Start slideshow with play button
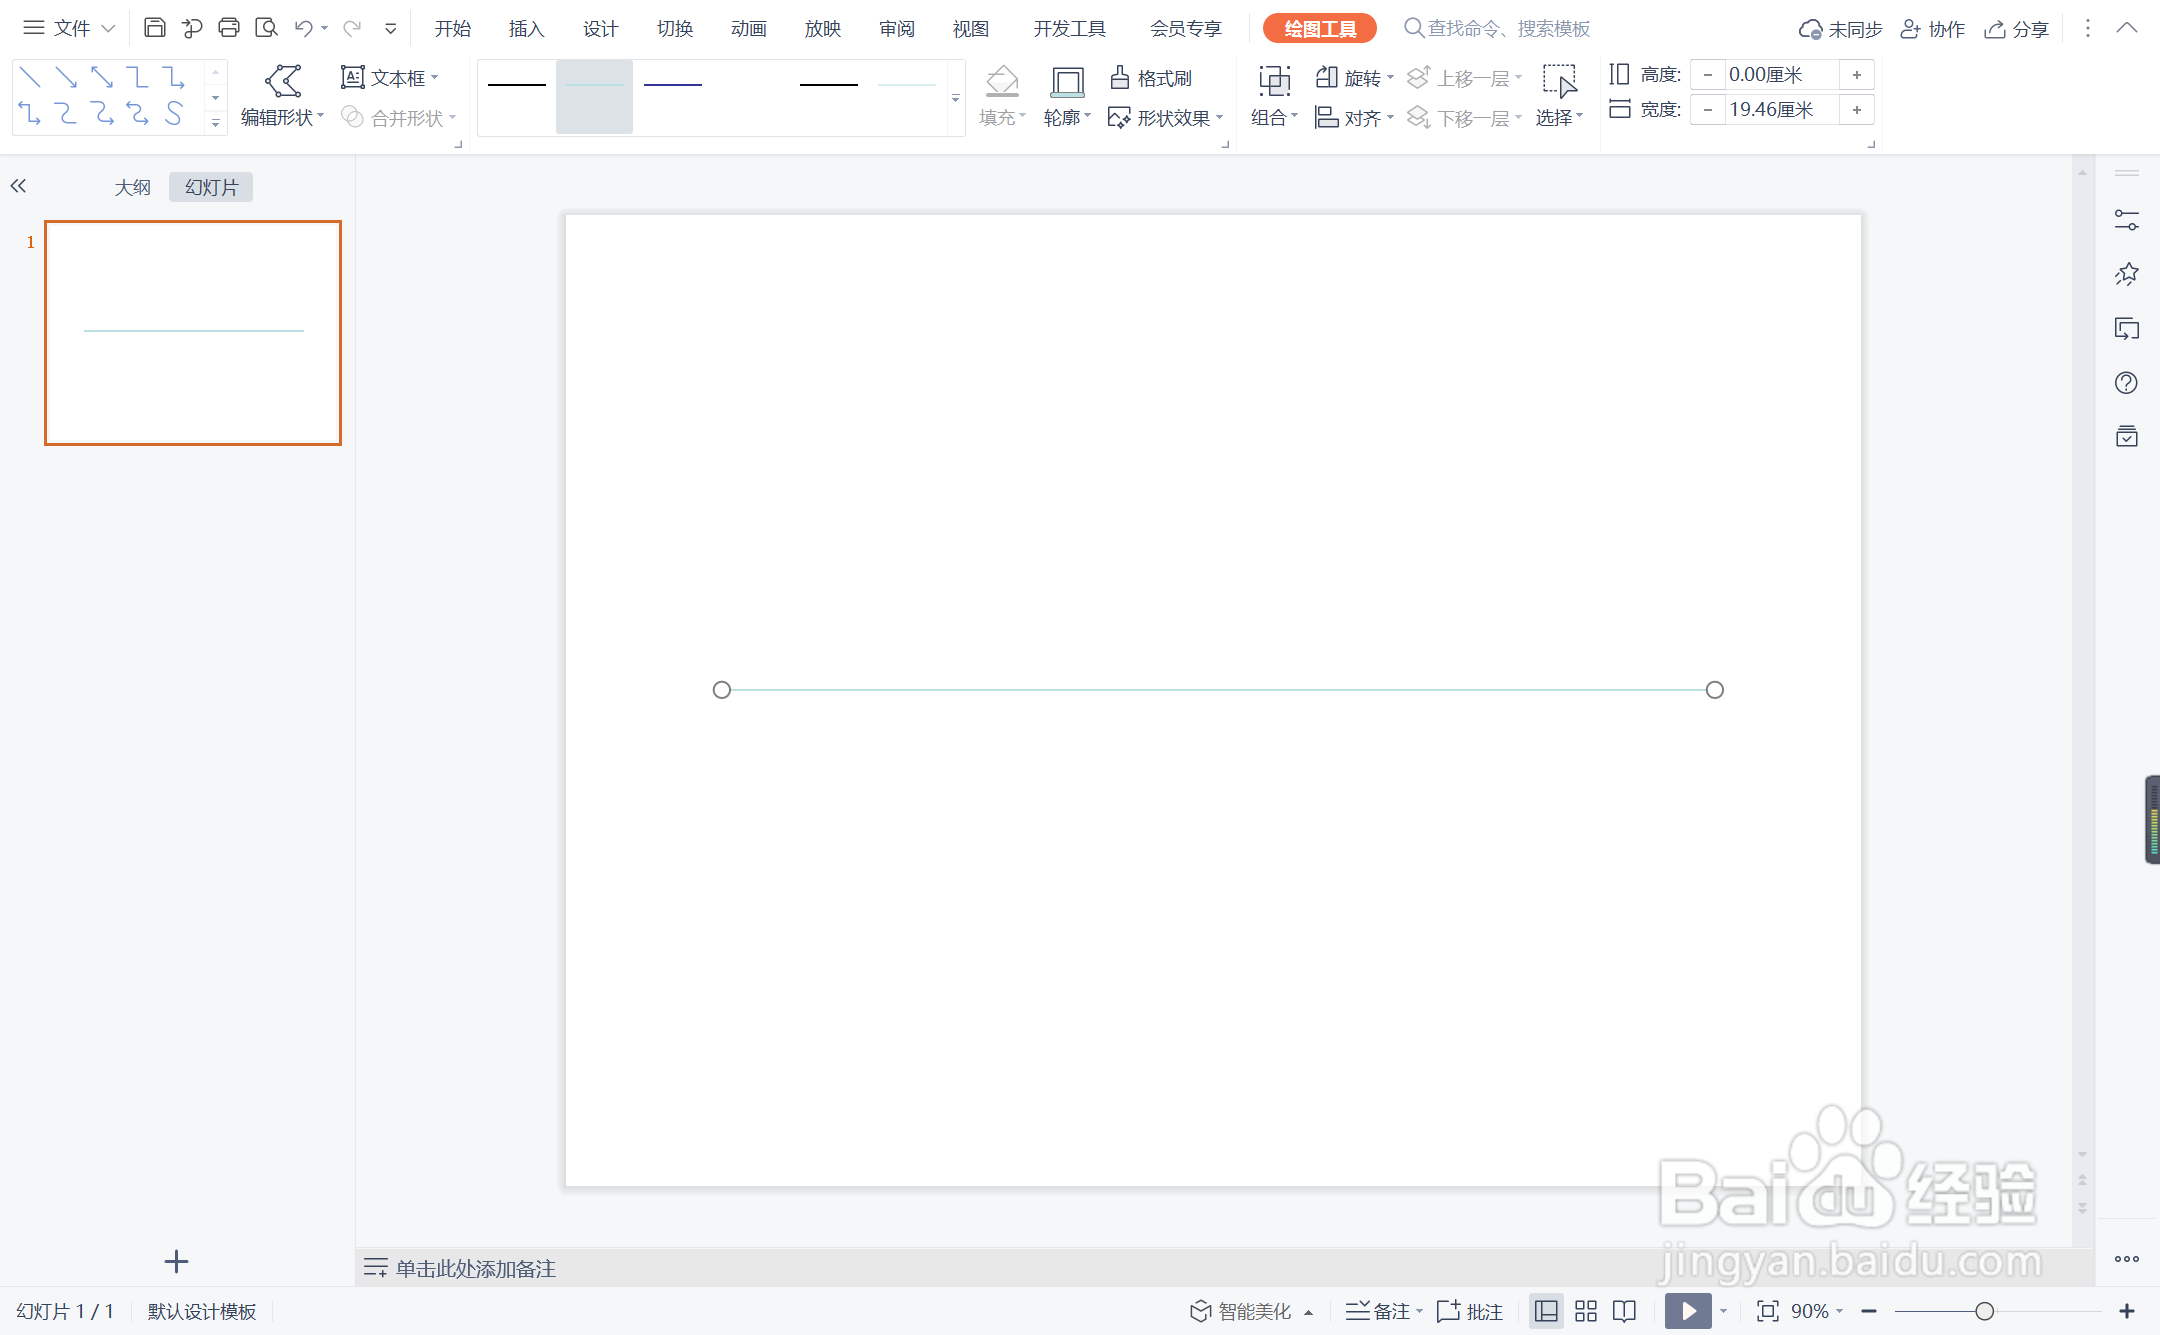 1687,1311
